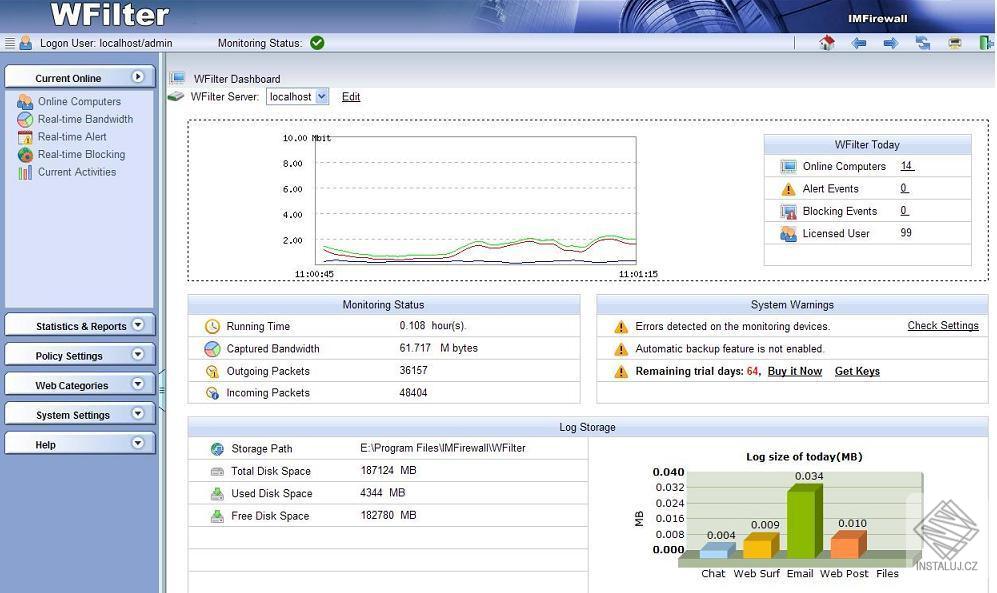Viewport: 997px width, 593px height.
Task: Click the Real-time Bandwidth sidebar icon
Action: pos(25,119)
